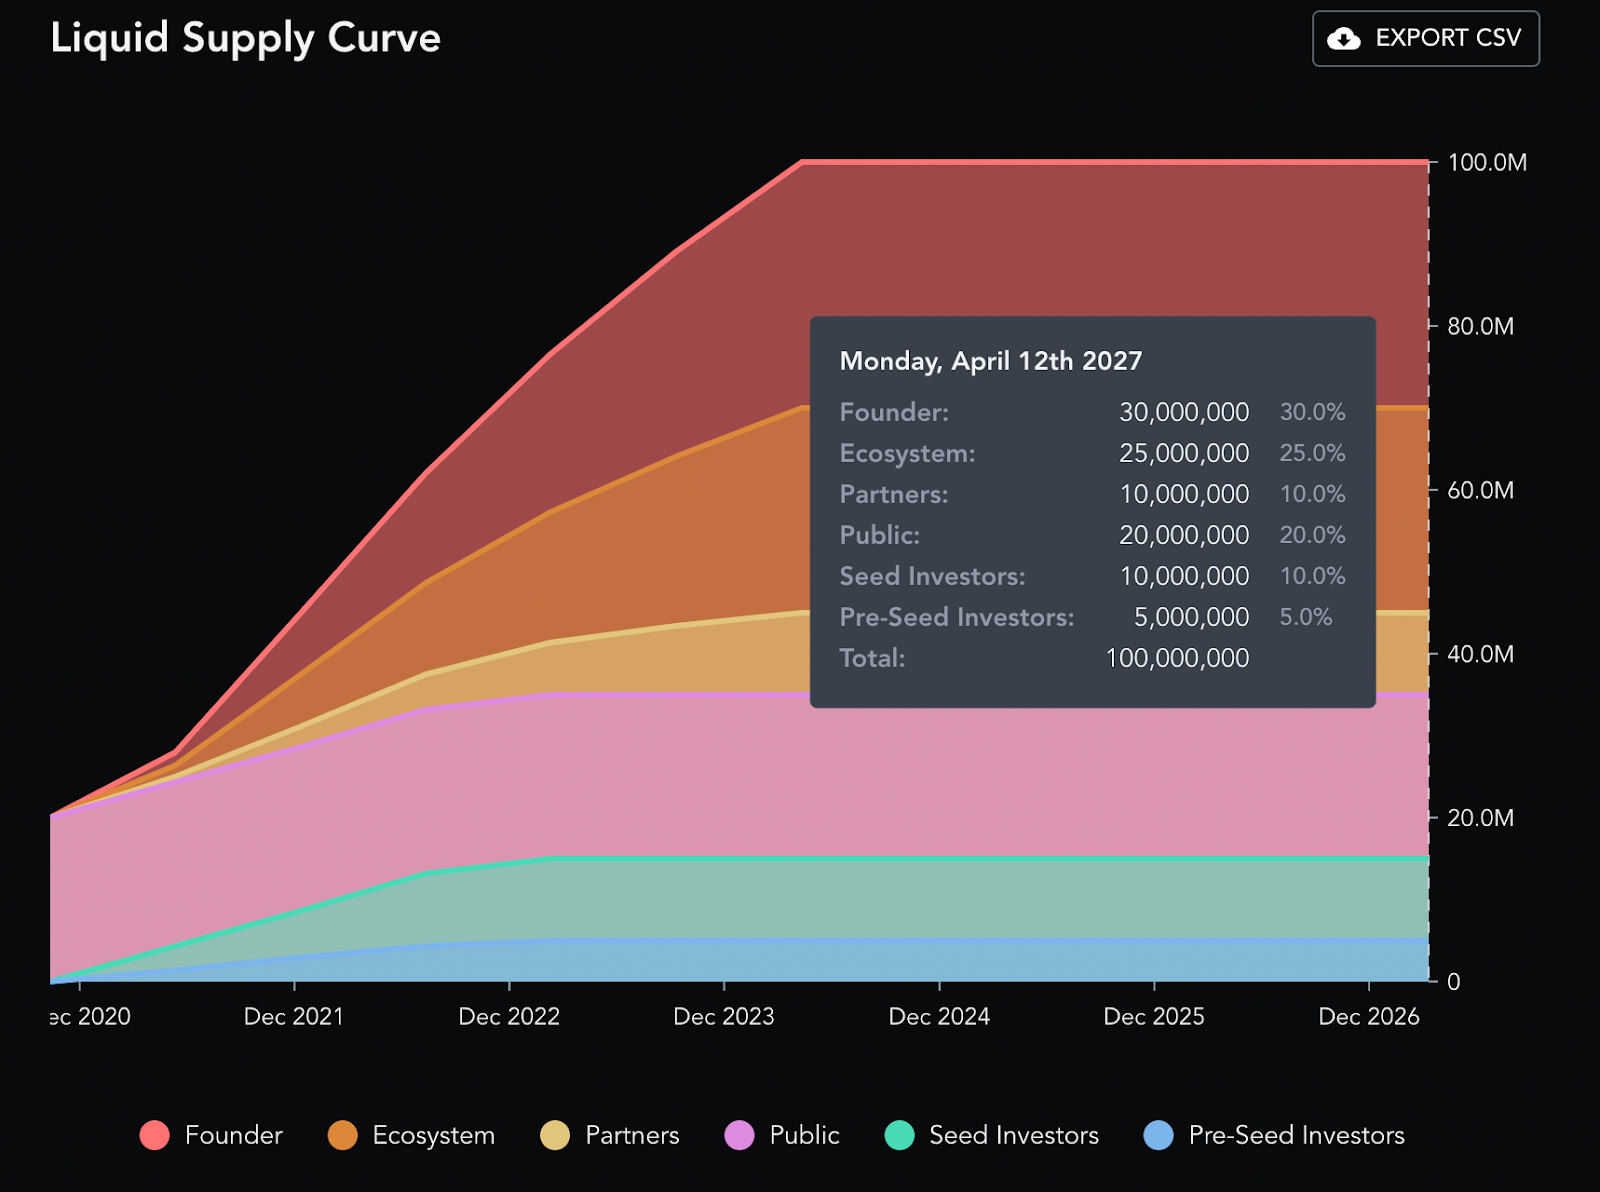Screen dimensions: 1600x1192
Task: Hide Seed Investors using its legend text
Action: point(1013,1135)
